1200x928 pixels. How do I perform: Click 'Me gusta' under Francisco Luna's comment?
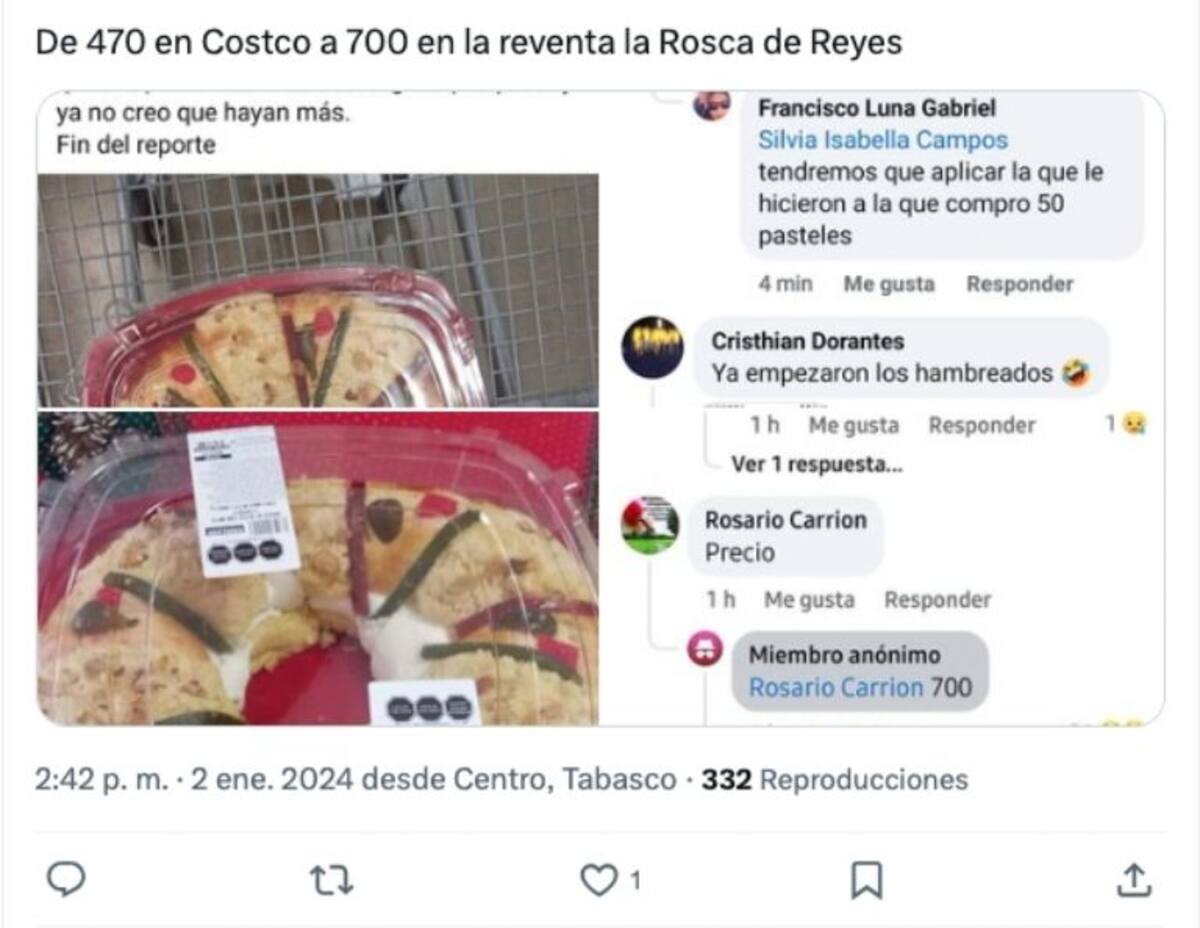point(888,284)
